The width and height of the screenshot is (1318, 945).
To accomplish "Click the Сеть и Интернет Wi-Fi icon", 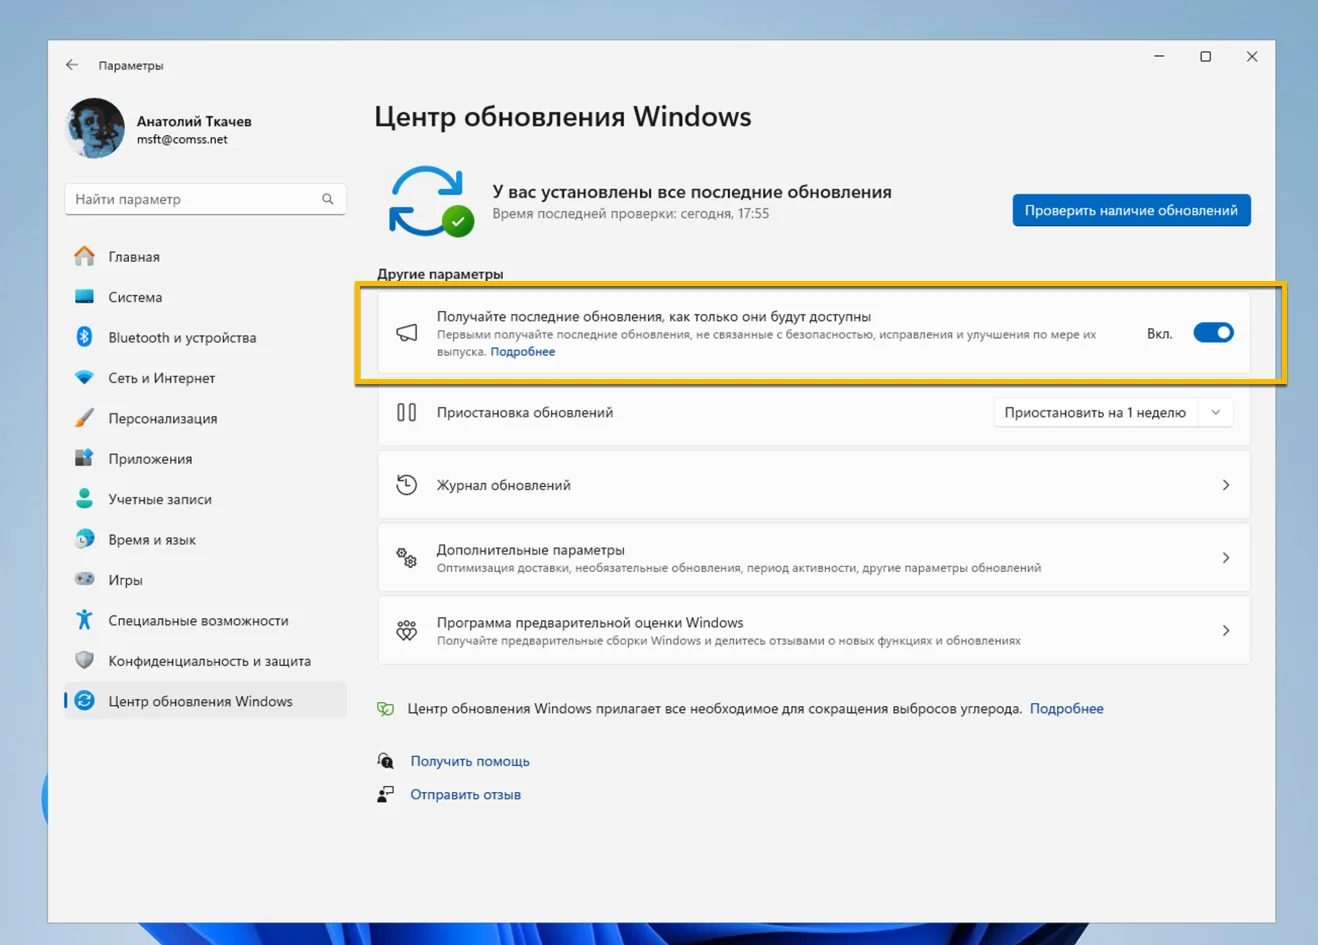I will click(85, 378).
